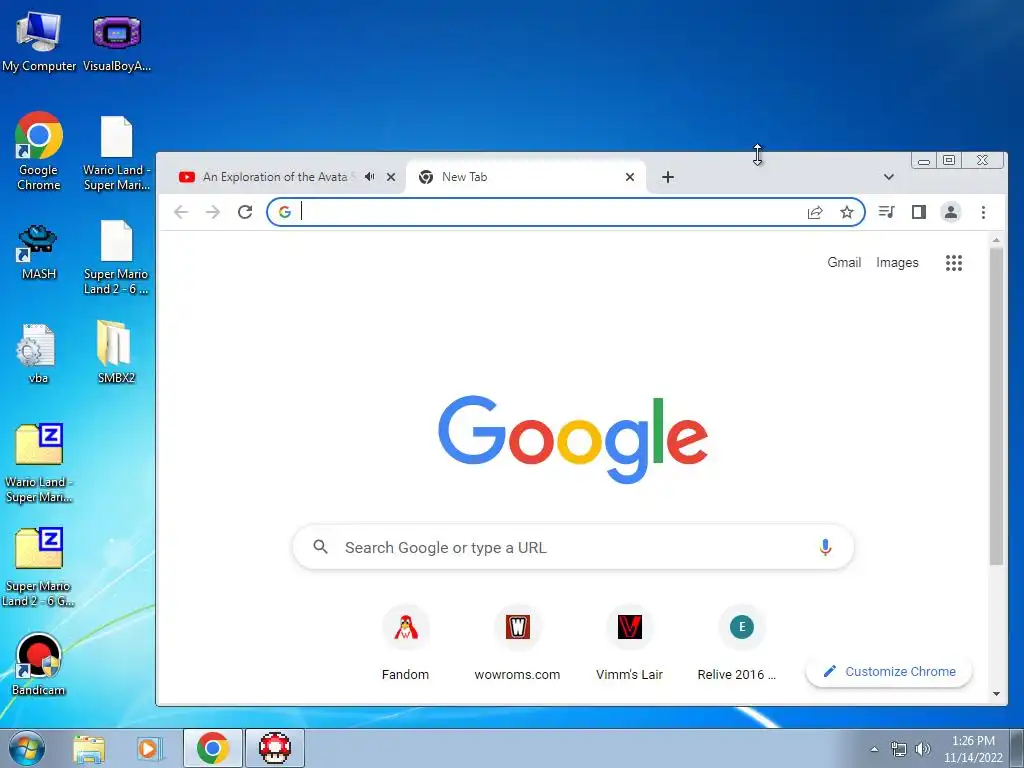Open the wowroms.com shortcut

[517, 643]
